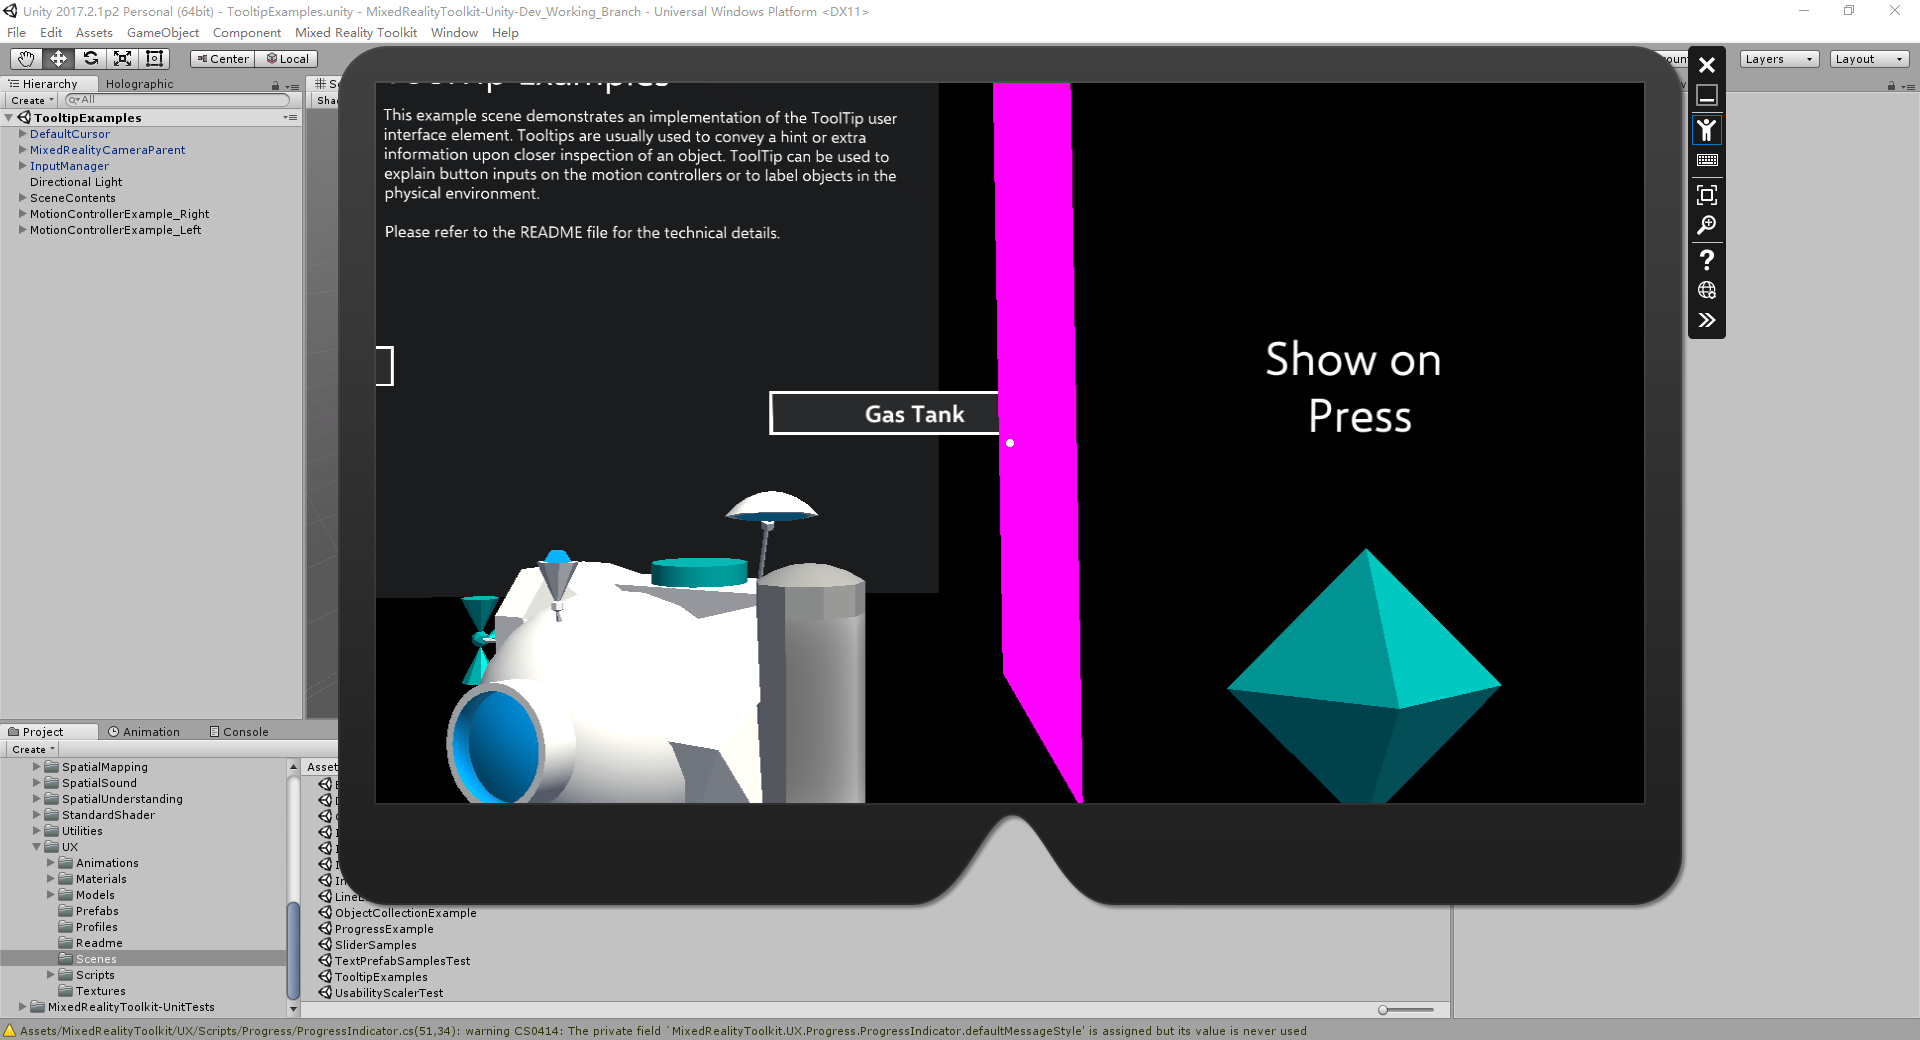
Task: Toggle pivot mode with the Center button
Action: coord(222,58)
